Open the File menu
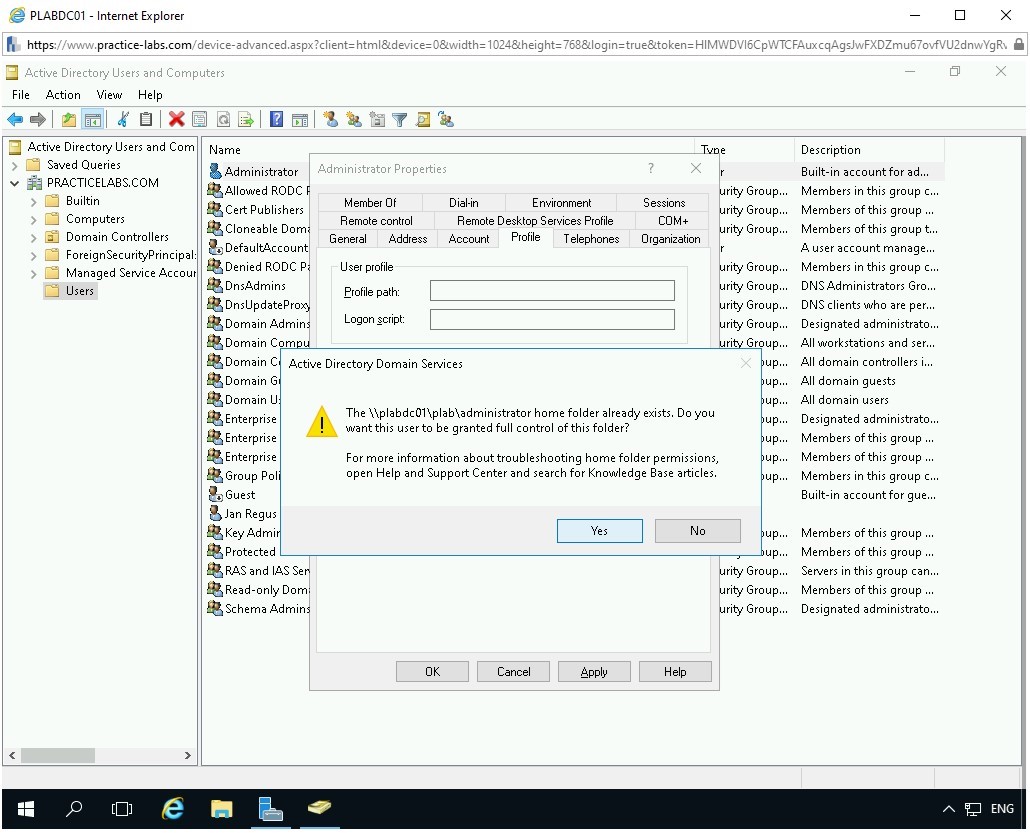1030x833 pixels. [21, 95]
